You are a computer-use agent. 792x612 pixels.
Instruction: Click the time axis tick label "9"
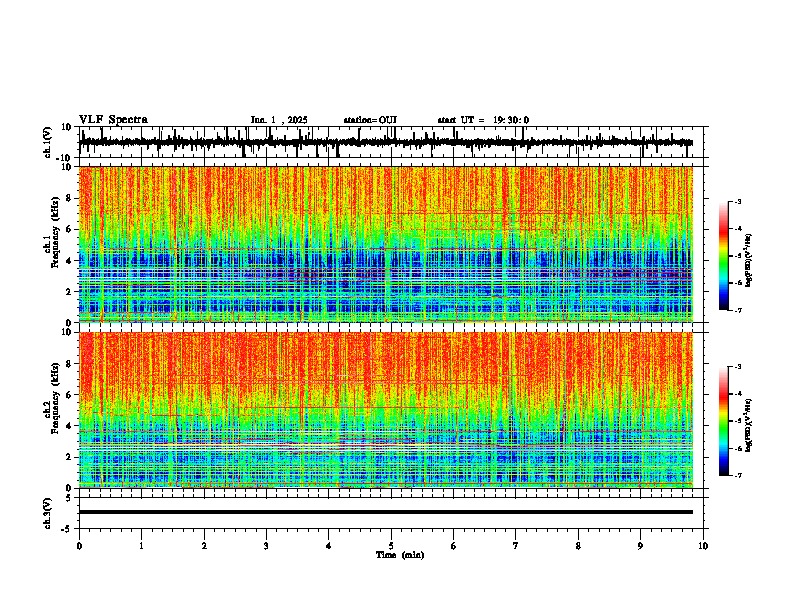[640, 546]
